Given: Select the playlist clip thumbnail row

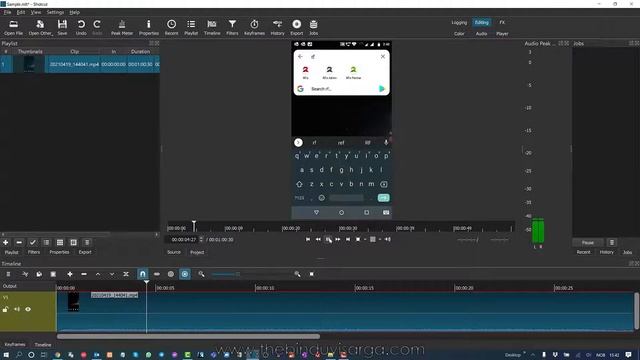Looking at the screenshot, I should click(x=80, y=64).
